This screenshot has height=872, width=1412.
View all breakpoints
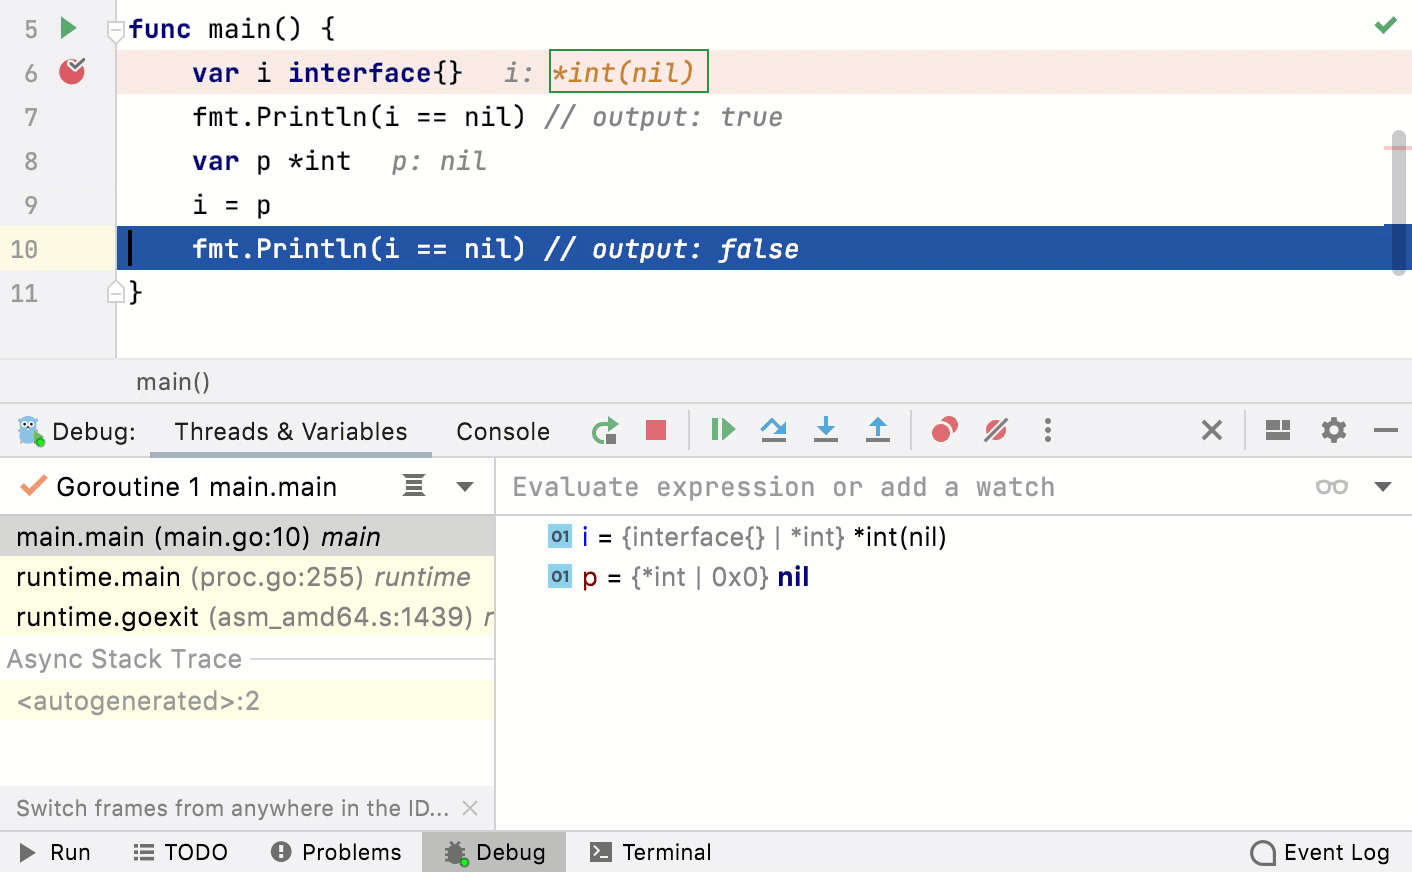point(945,430)
